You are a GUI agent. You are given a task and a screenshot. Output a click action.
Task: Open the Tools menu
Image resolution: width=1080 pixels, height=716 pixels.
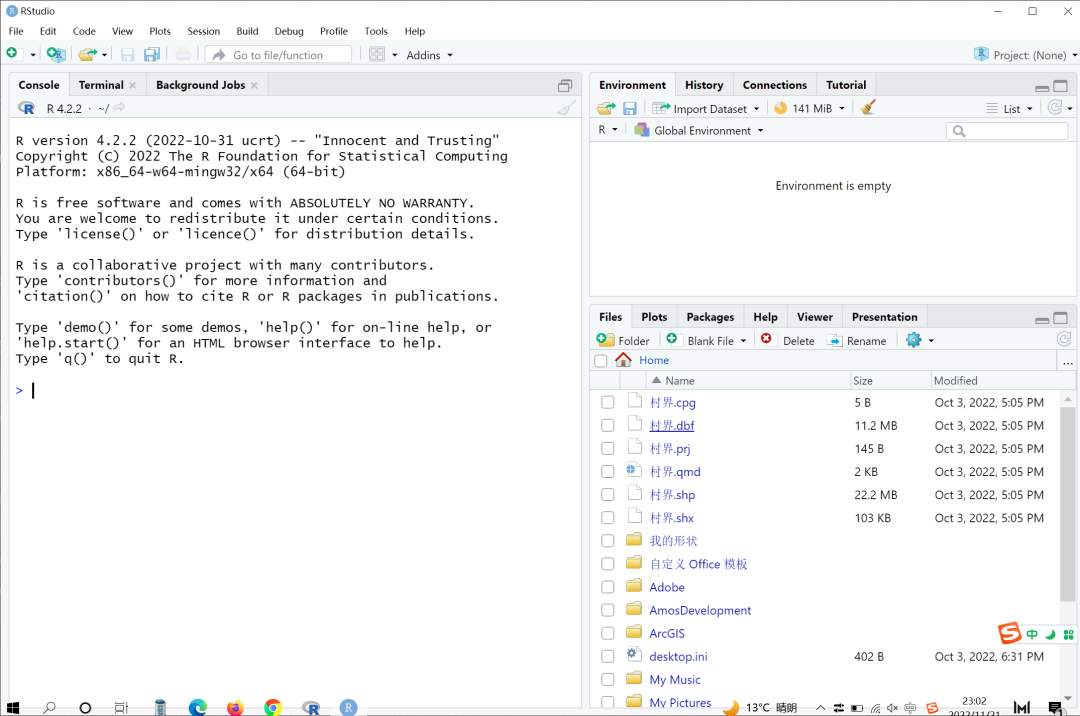[x=376, y=31]
